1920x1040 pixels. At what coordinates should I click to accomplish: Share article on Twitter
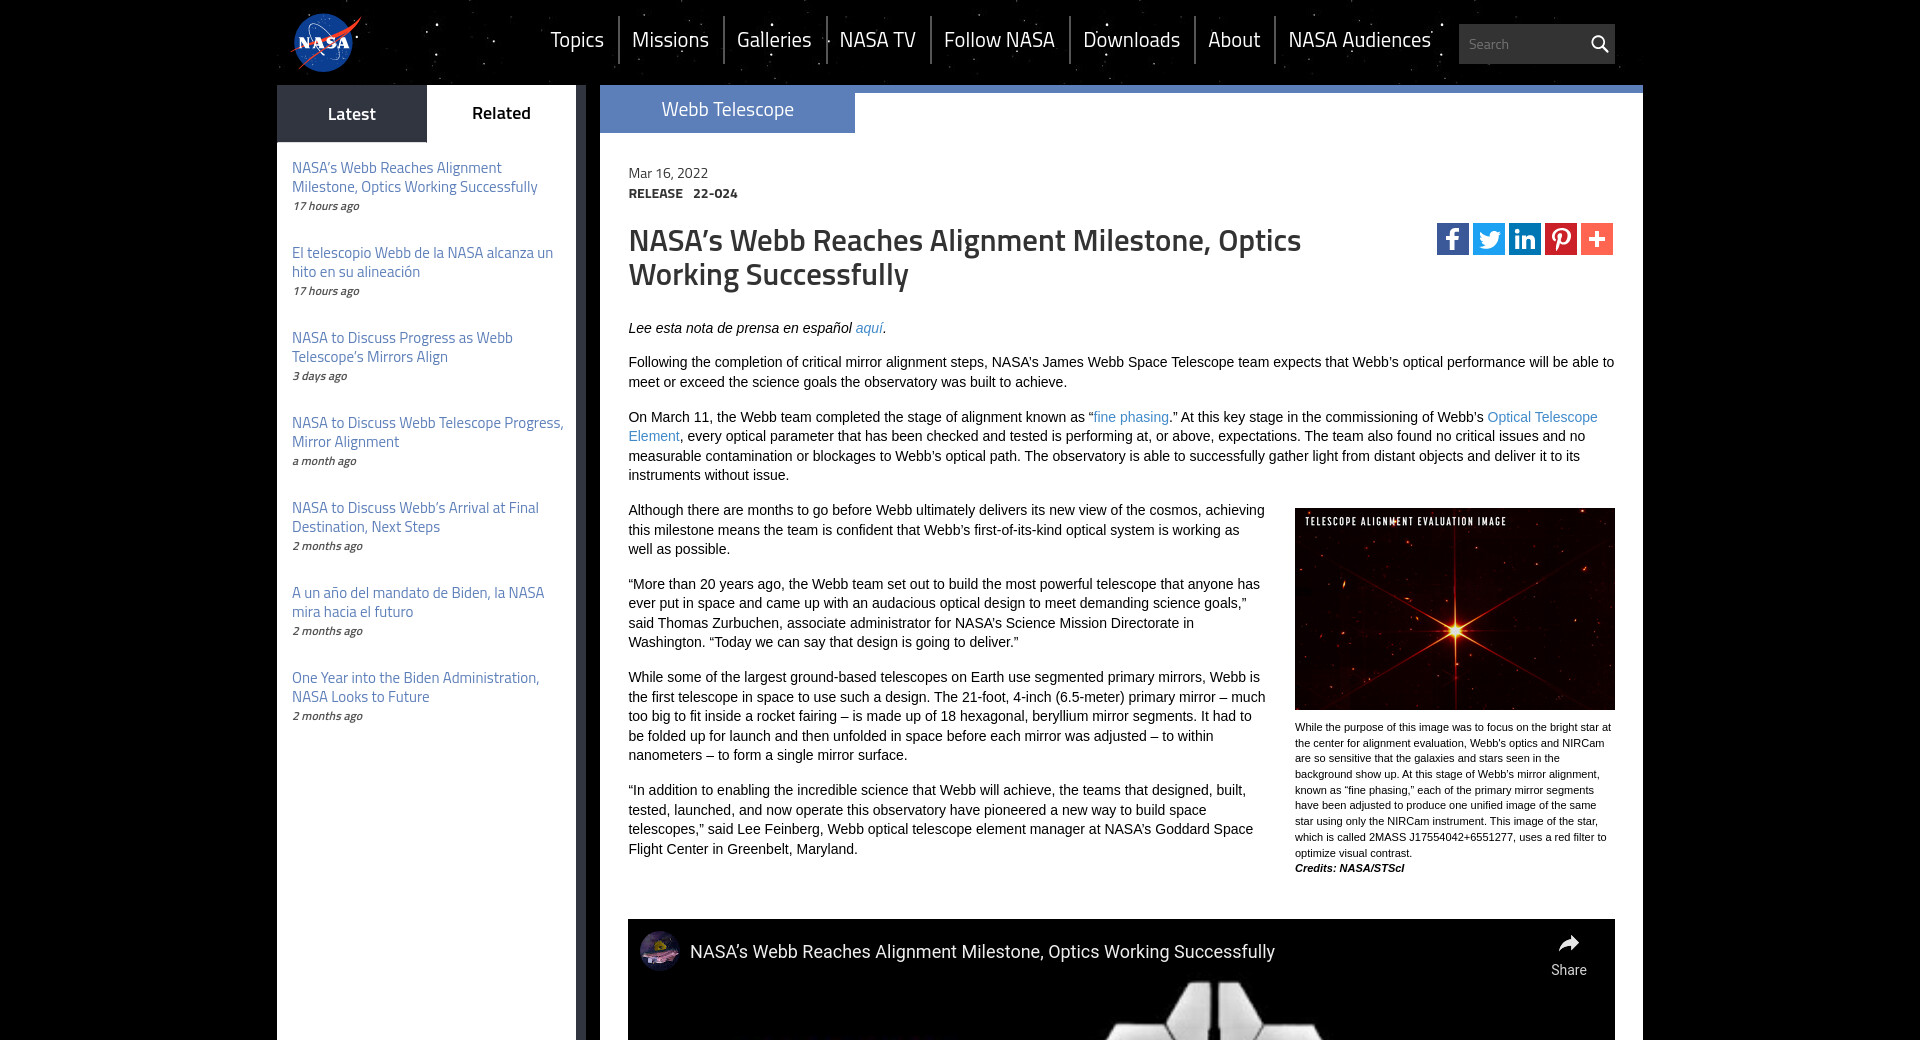(1488, 239)
